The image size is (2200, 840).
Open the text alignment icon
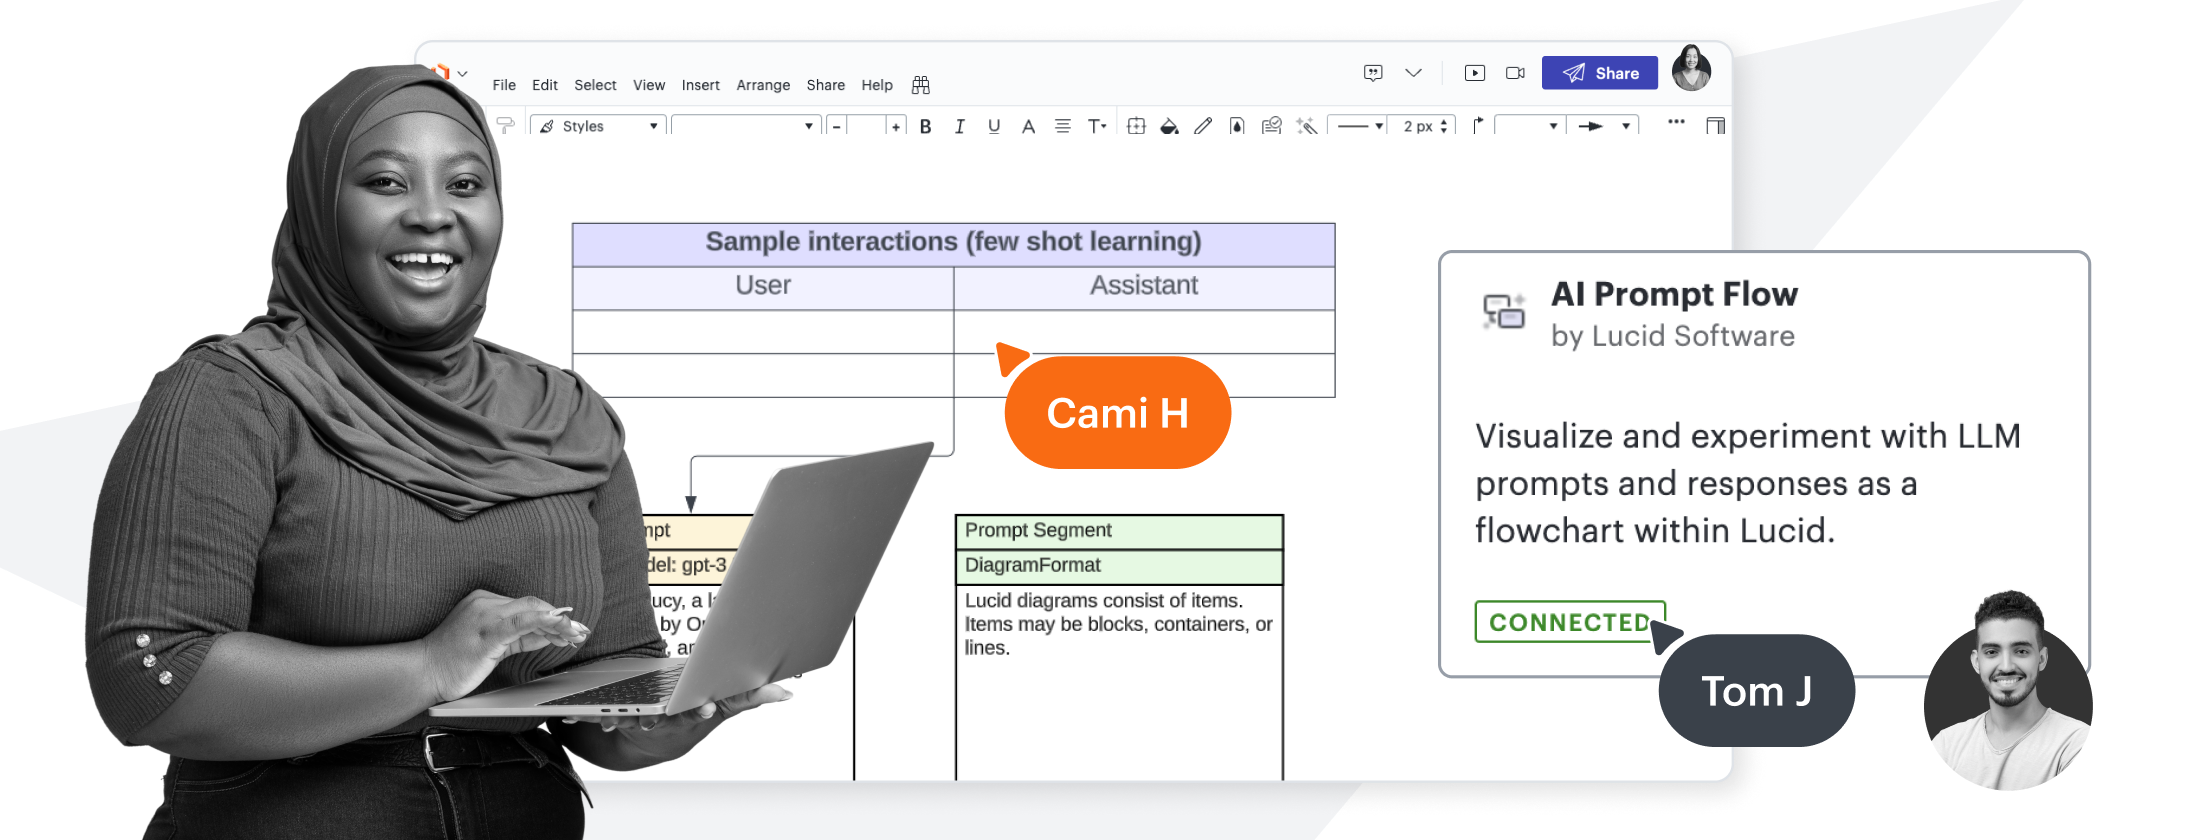[x=1062, y=126]
